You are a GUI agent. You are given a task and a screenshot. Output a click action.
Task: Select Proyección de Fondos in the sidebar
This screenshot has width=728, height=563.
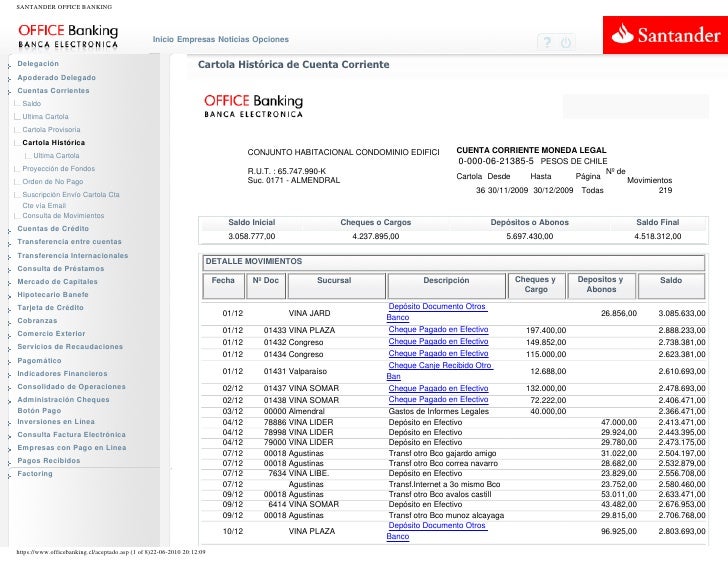click(x=59, y=168)
